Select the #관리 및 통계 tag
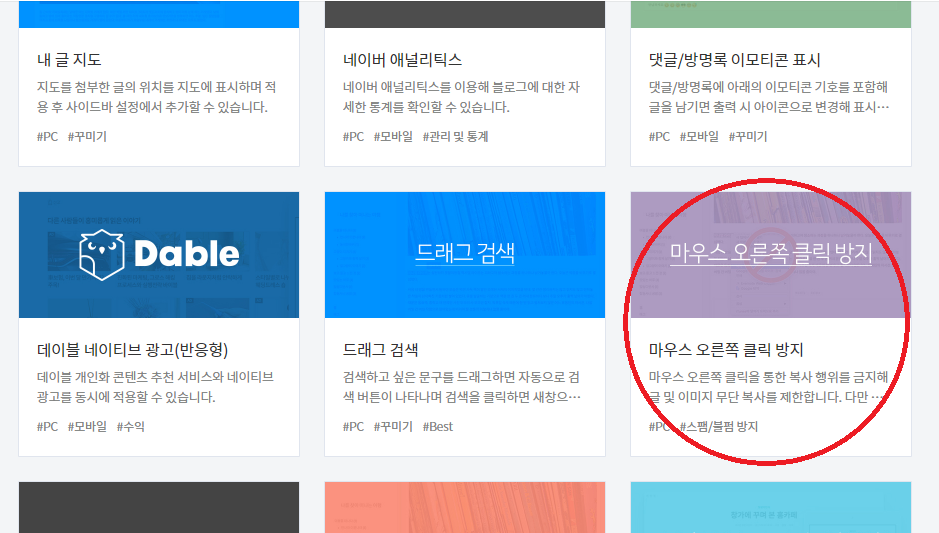This screenshot has height=533, width=939. (455, 137)
